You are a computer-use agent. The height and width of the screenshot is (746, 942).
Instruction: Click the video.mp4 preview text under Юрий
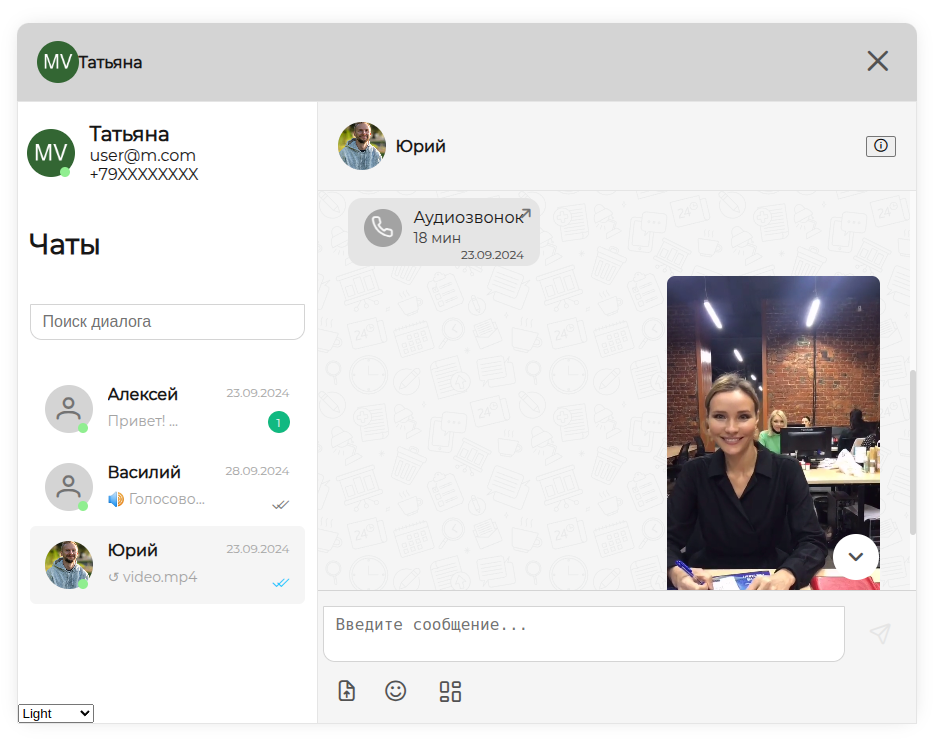coord(160,577)
